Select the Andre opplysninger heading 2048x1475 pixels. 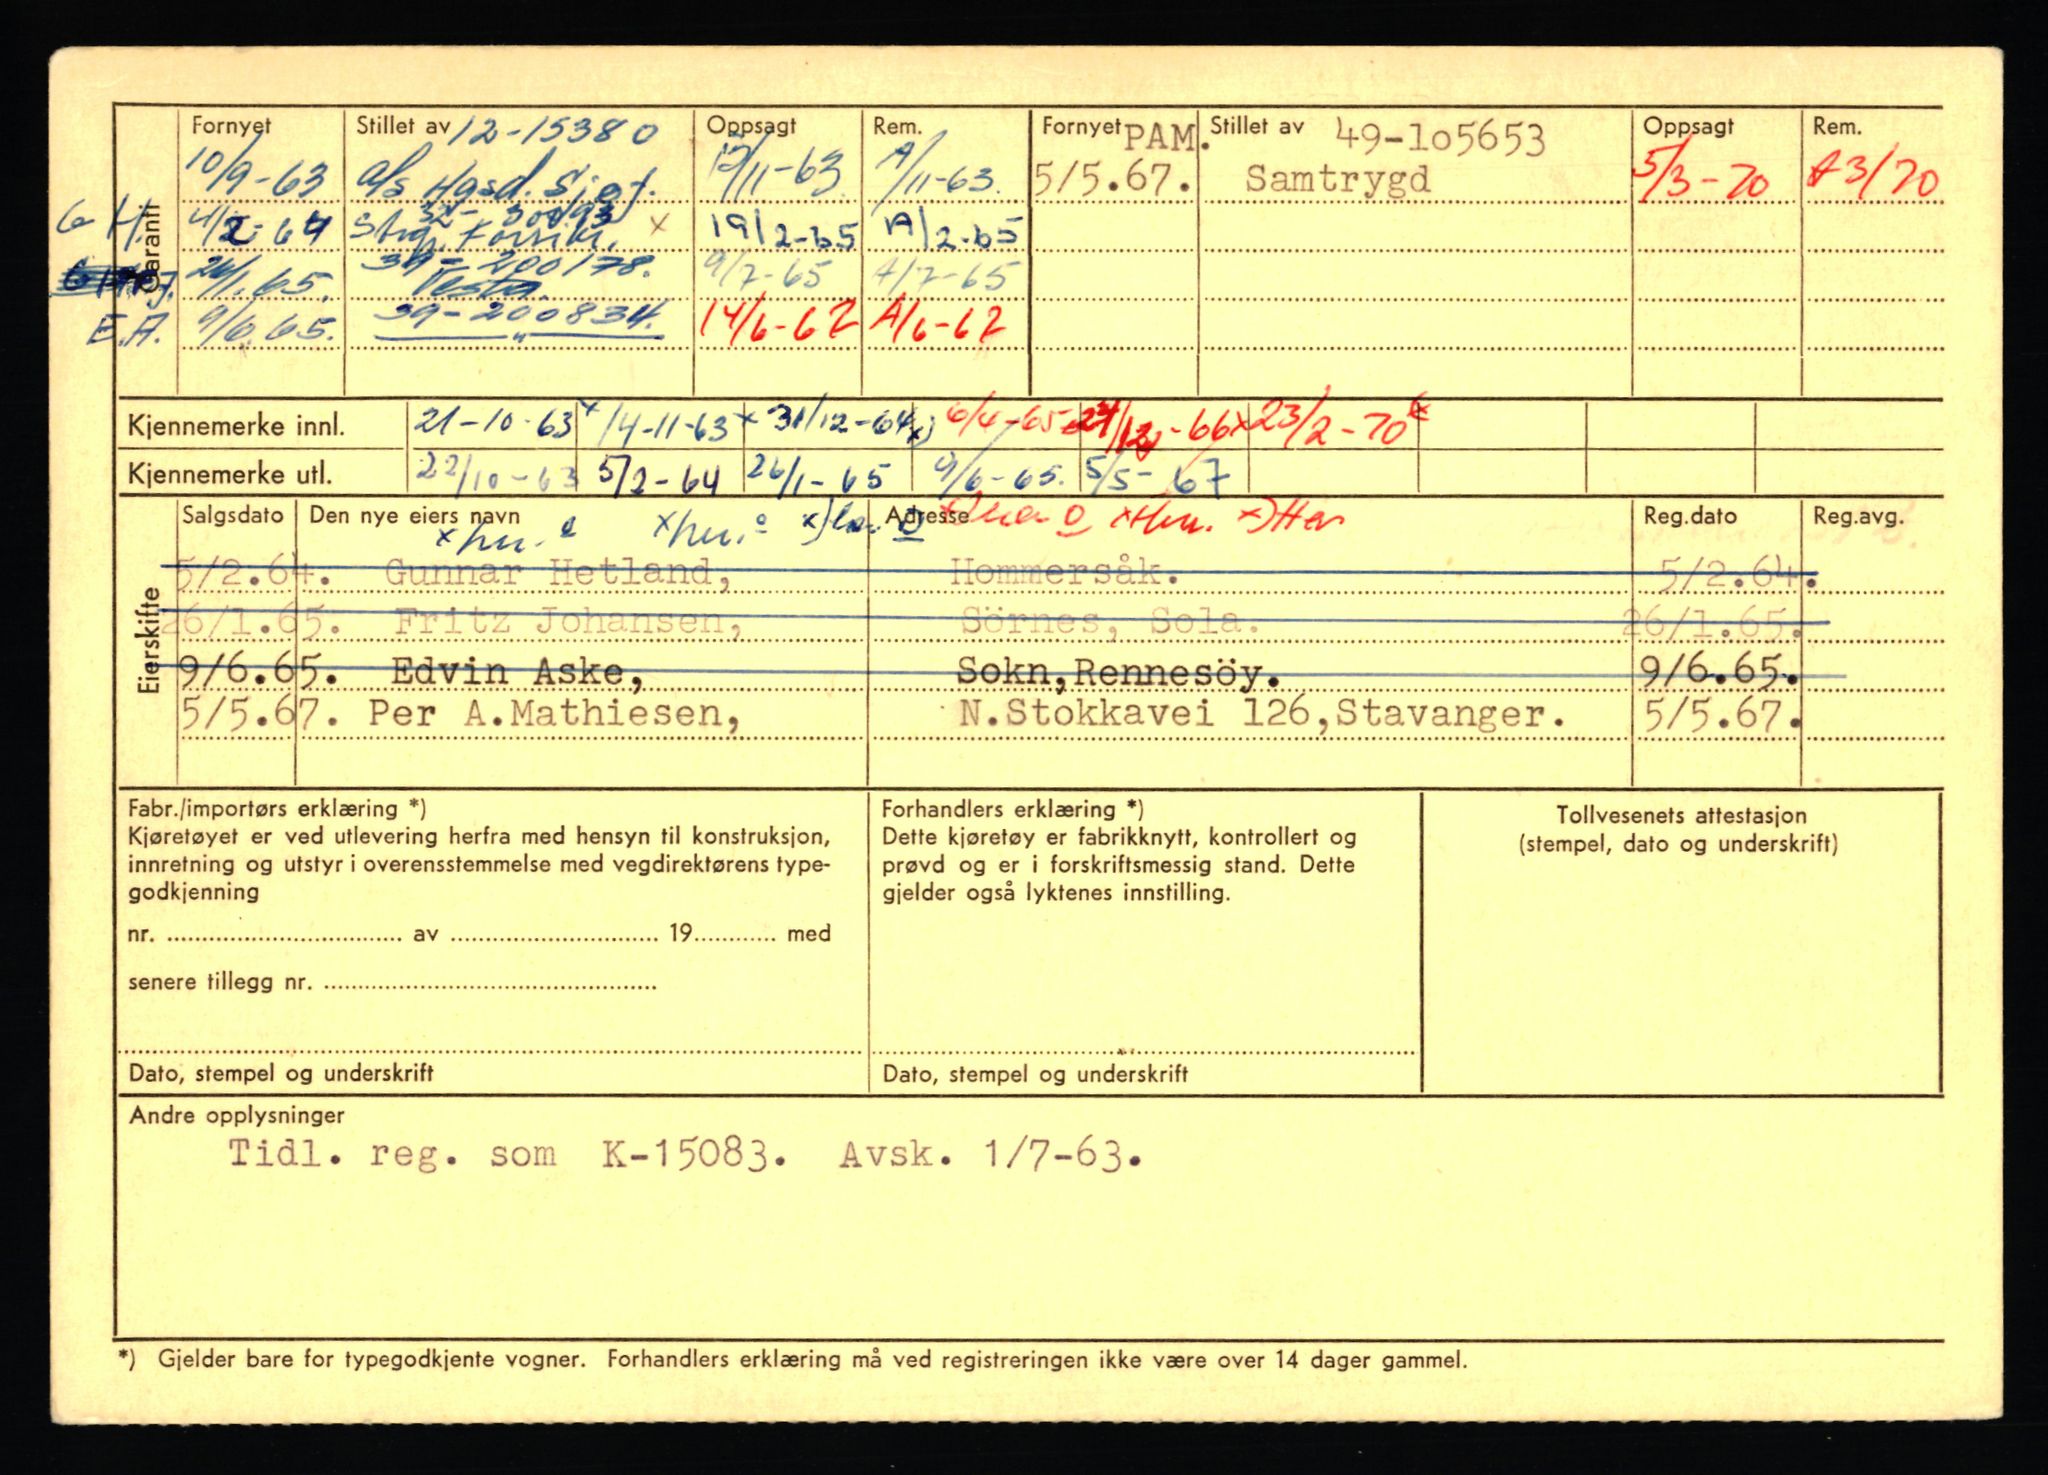[x=236, y=1115]
